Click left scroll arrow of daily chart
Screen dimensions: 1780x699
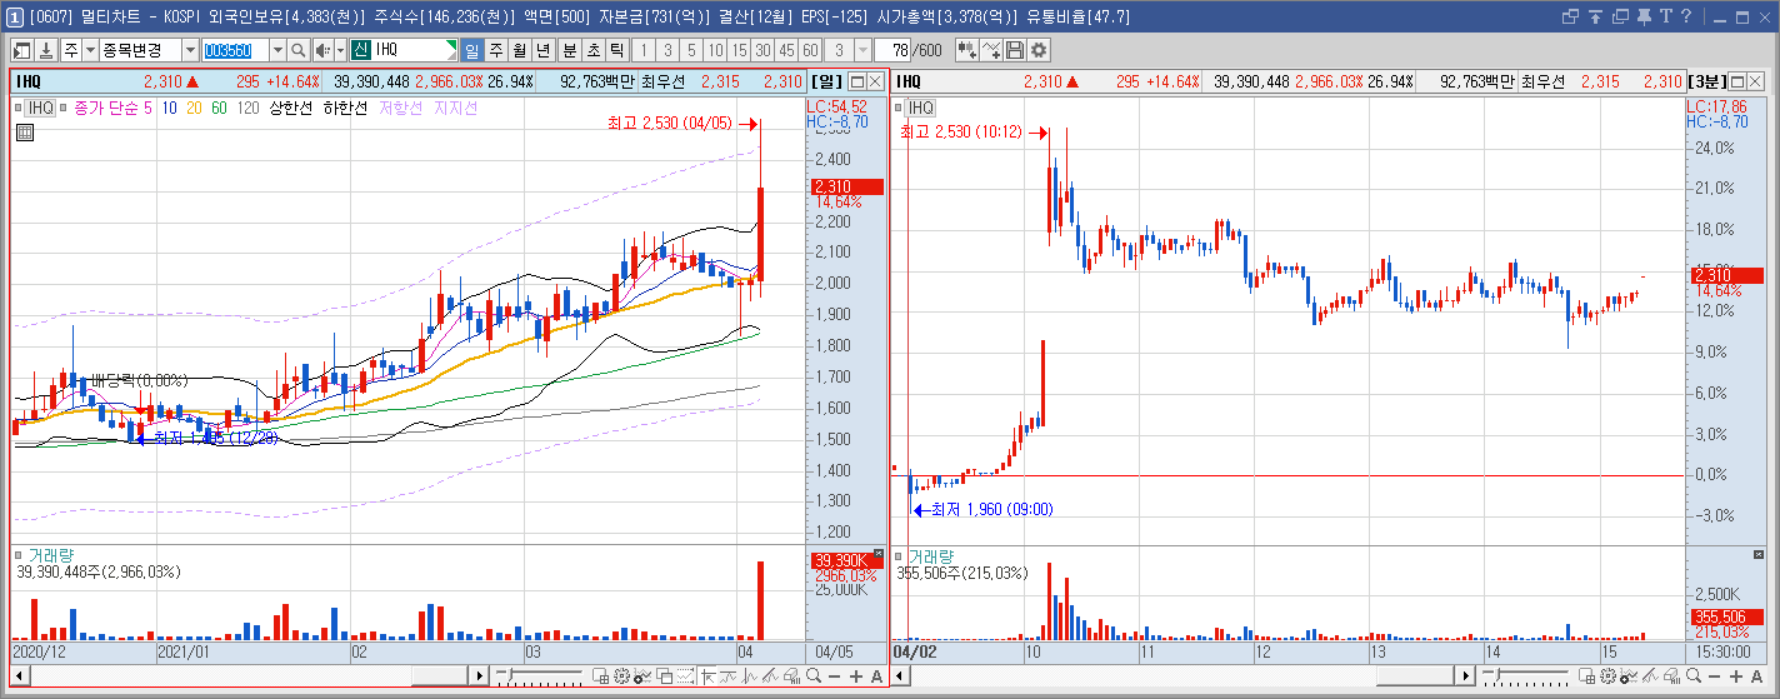tap(19, 677)
